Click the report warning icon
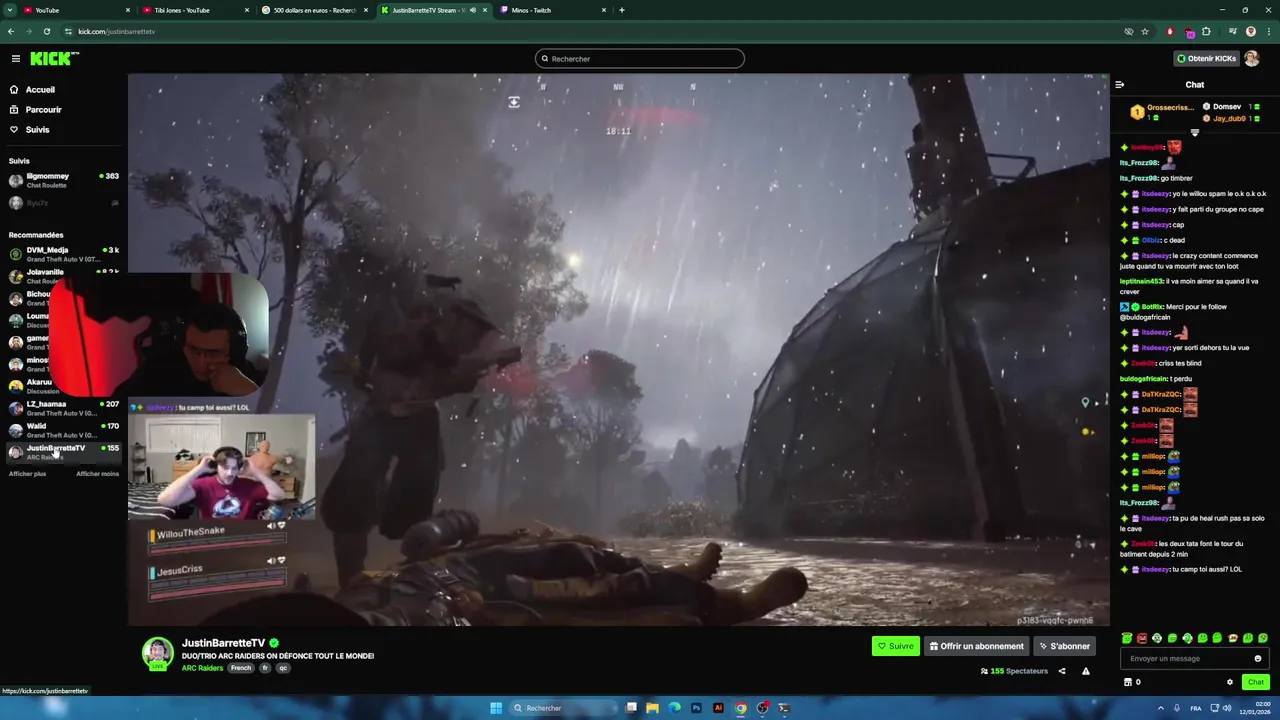Screen dimensions: 1280x720 coord(1086,671)
